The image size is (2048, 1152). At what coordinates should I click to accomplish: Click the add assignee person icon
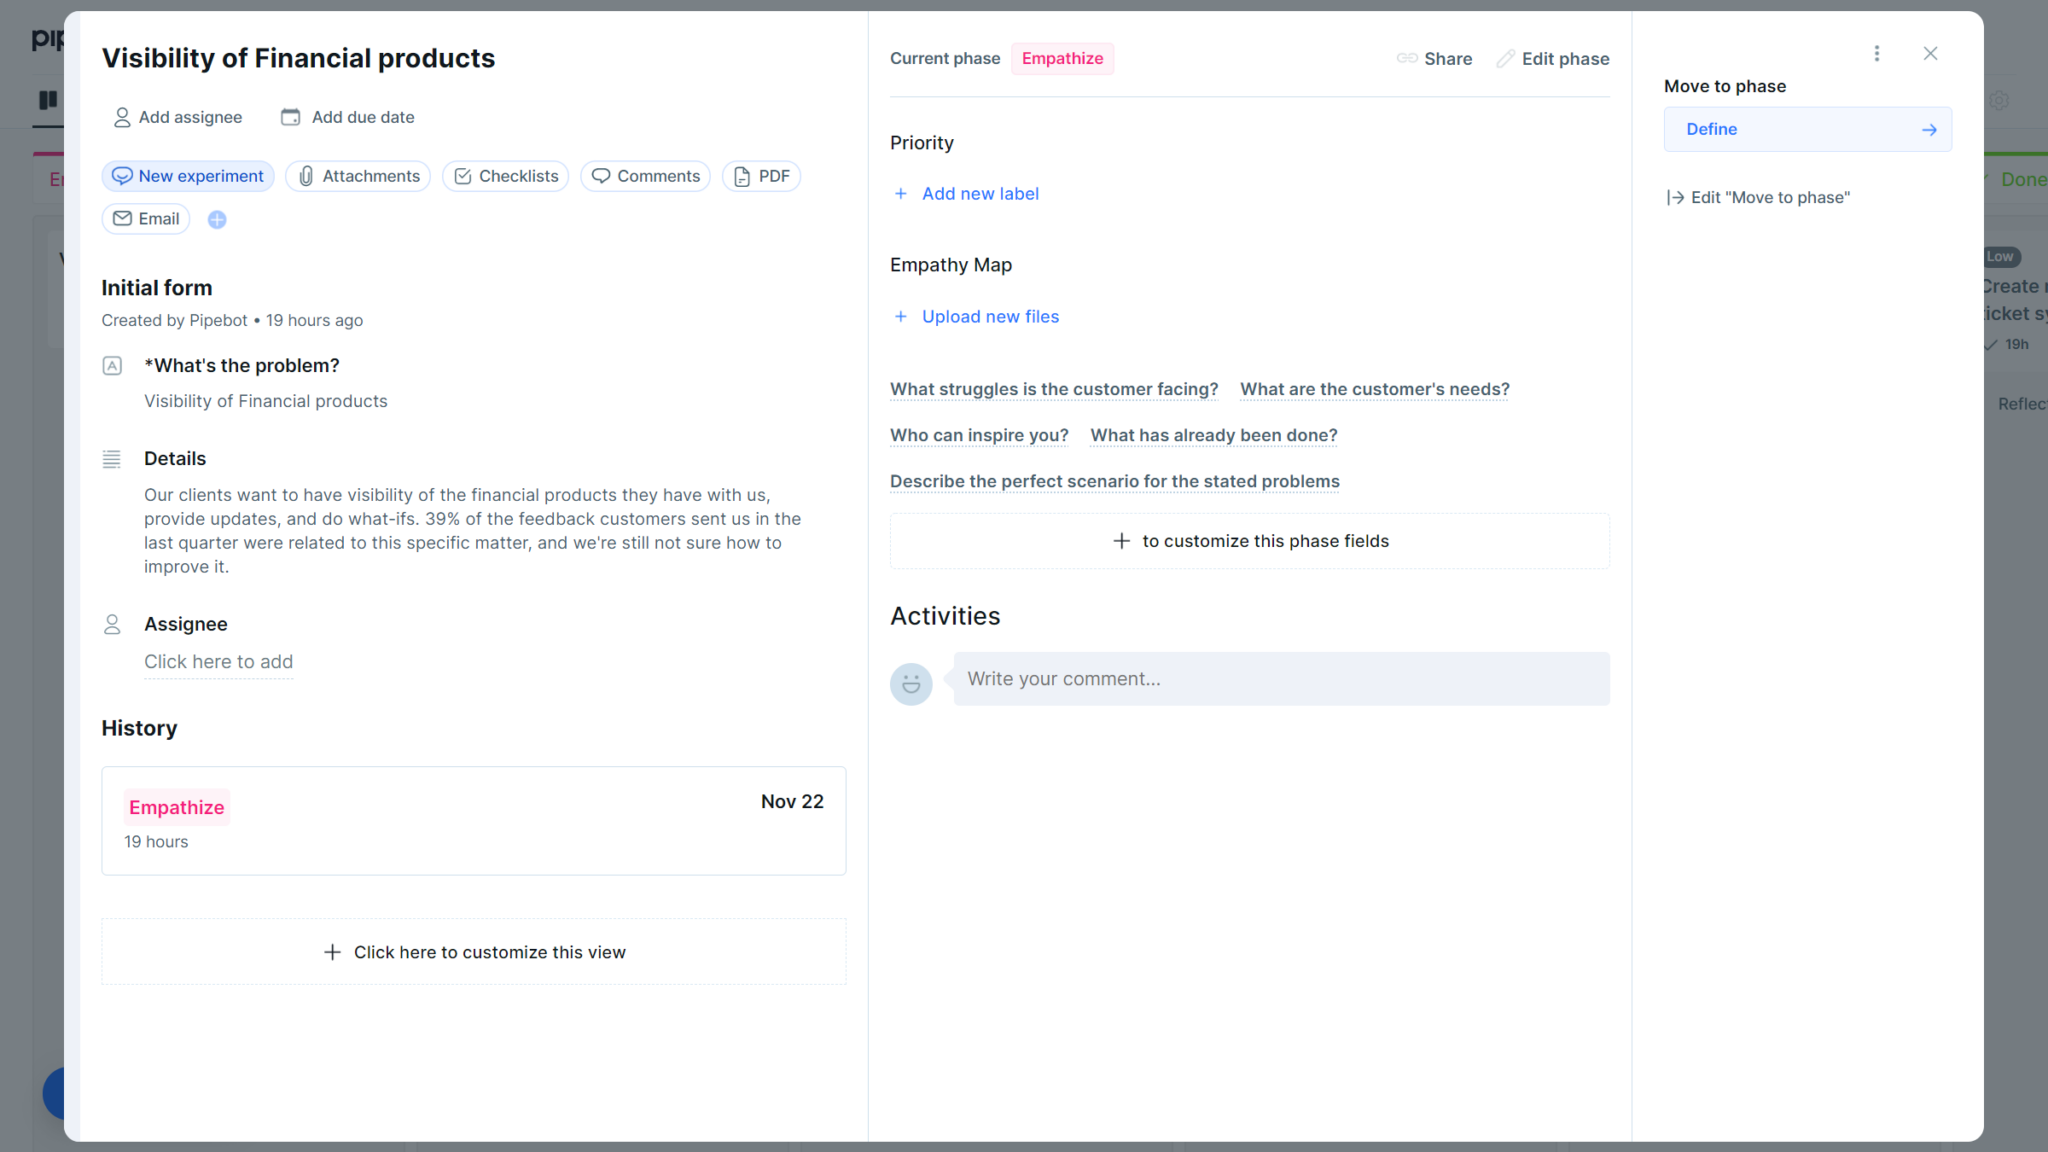122,117
